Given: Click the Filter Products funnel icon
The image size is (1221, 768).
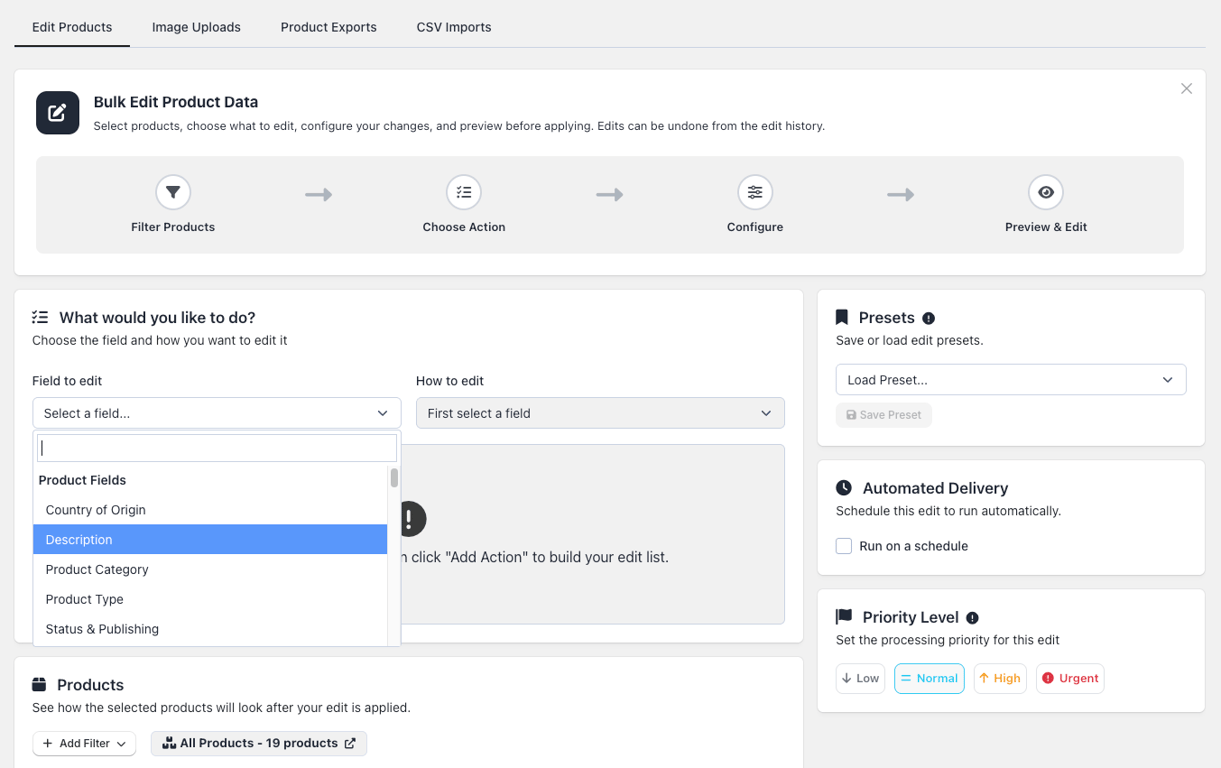Looking at the screenshot, I should [173, 192].
